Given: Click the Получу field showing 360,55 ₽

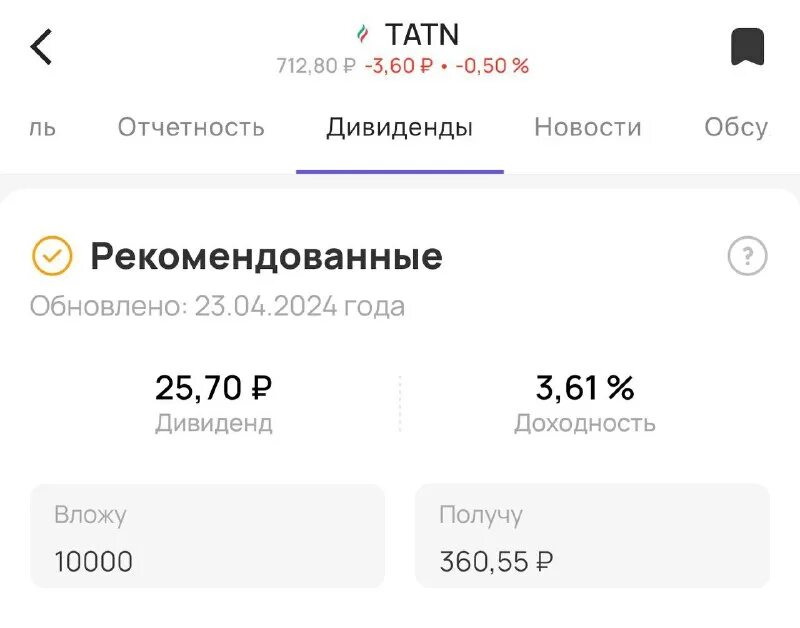Looking at the screenshot, I should click(592, 536).
